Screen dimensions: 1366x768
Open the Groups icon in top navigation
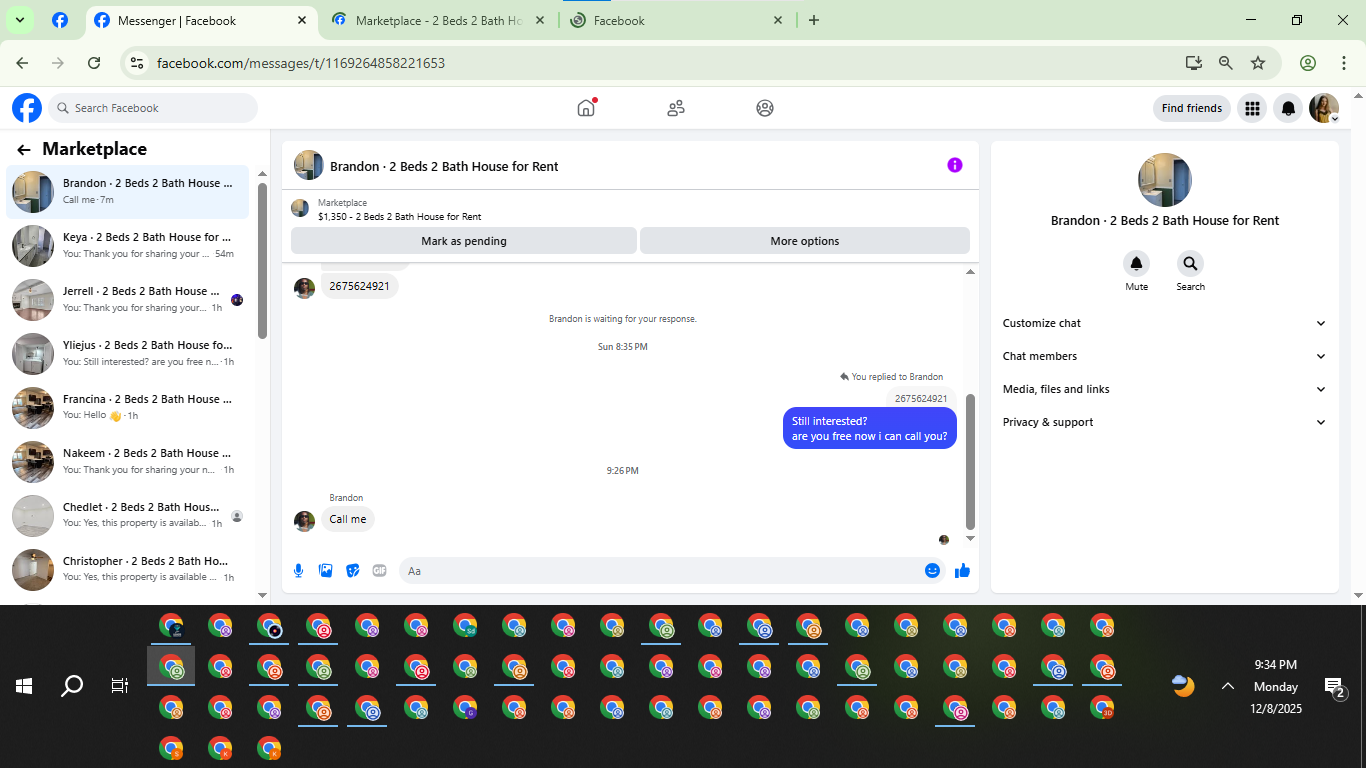(x=765, y=108)
